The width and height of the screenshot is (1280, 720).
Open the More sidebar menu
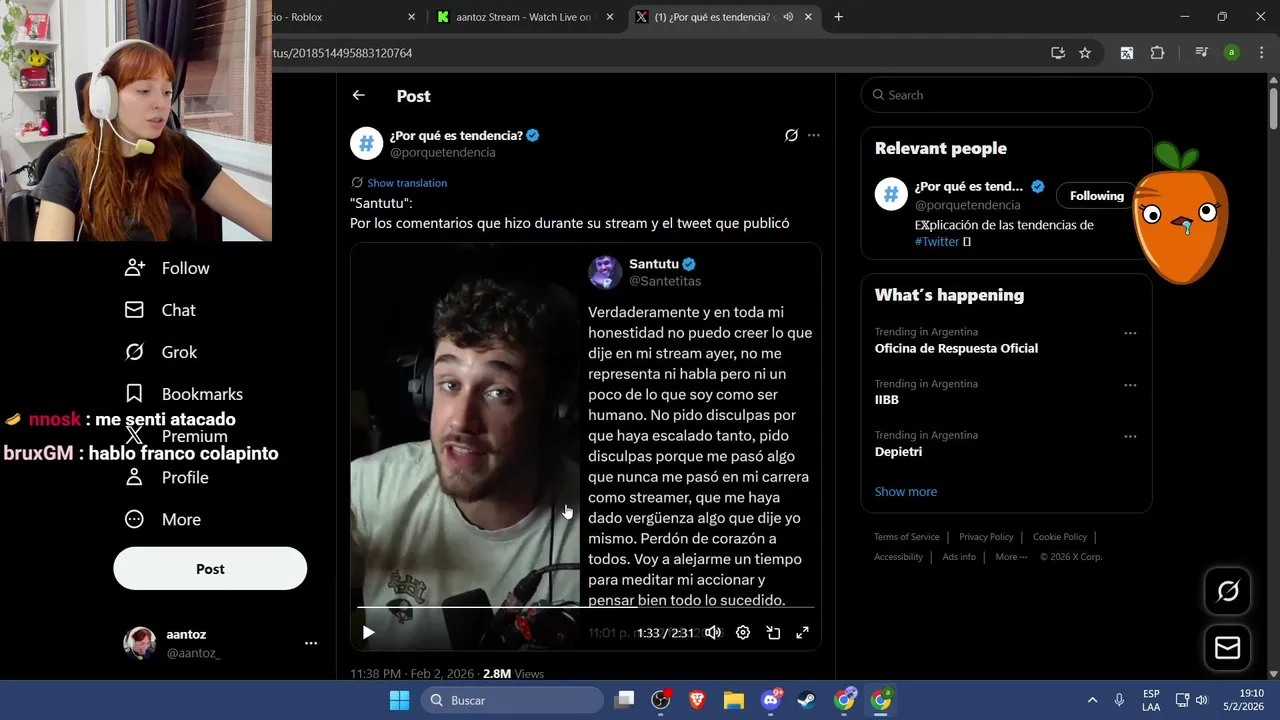[162, 520]
